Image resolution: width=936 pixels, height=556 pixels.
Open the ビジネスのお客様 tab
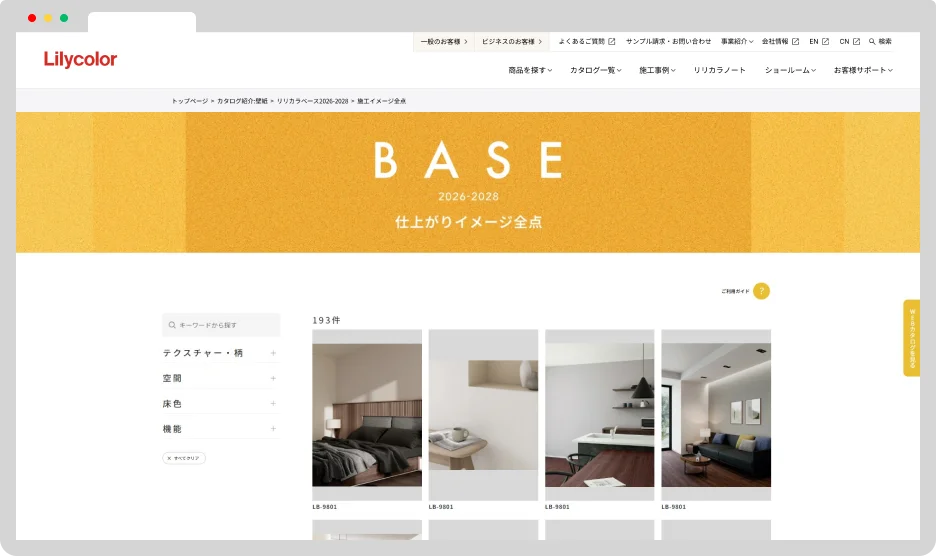point(512,41)
